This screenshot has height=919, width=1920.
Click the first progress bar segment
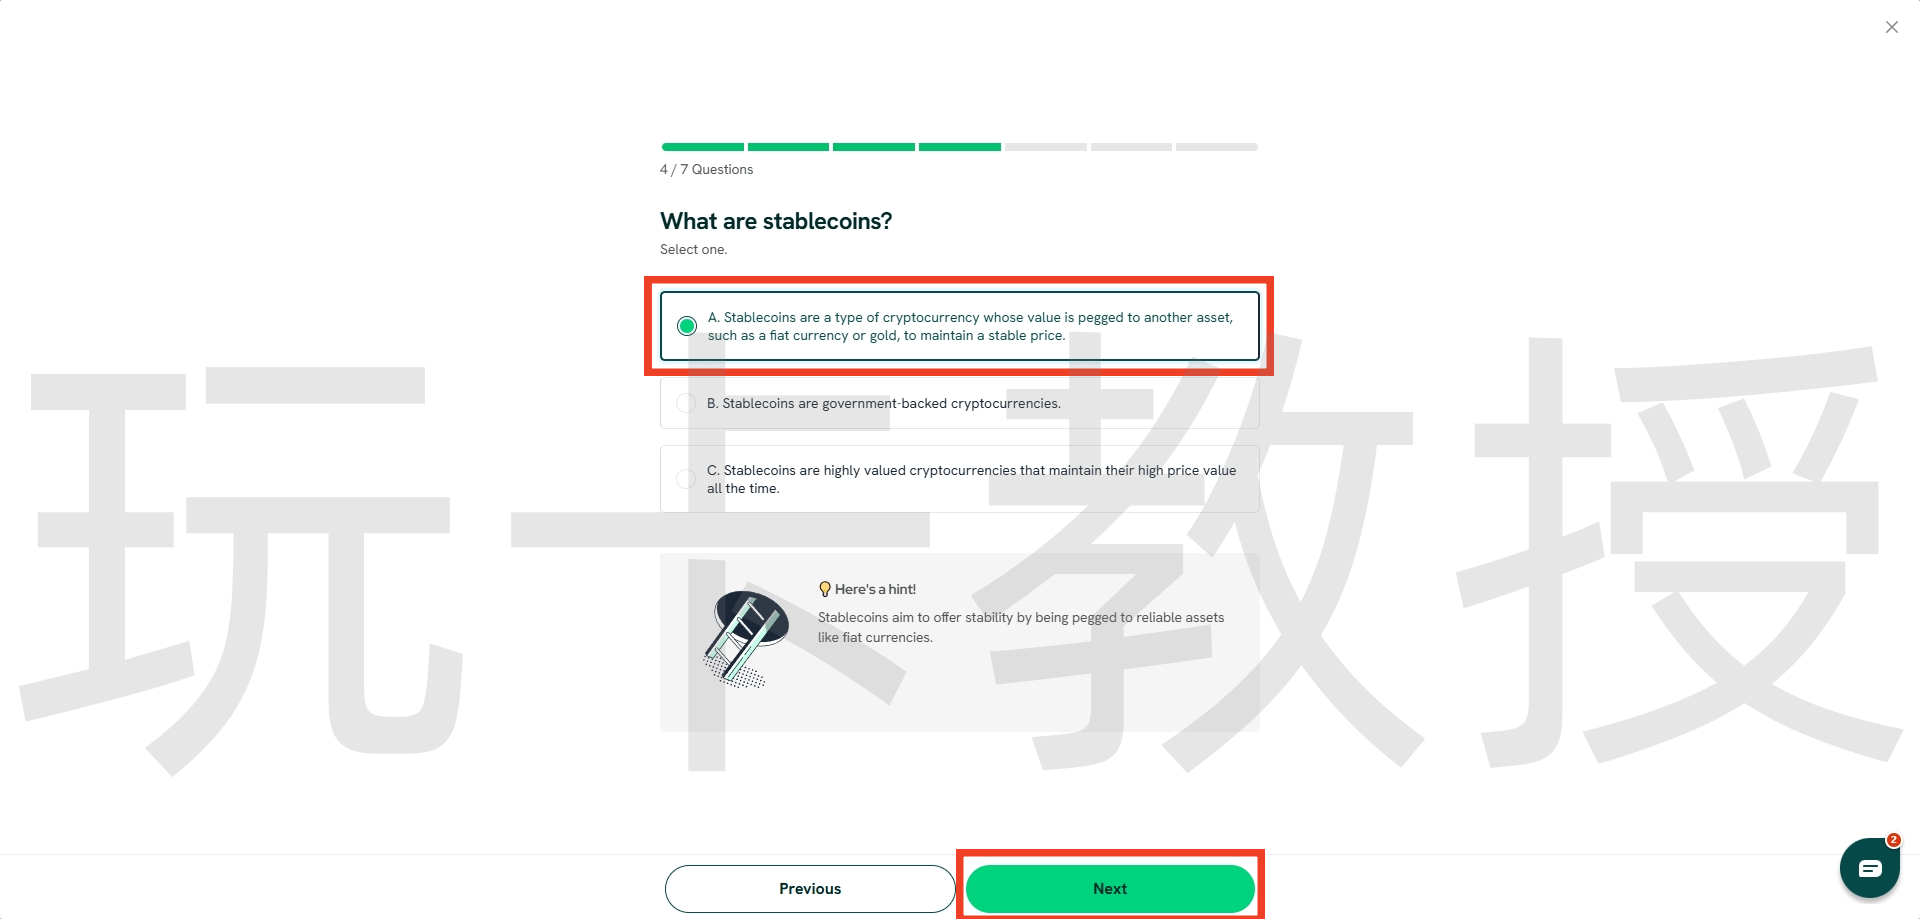(x=702, y=147)
